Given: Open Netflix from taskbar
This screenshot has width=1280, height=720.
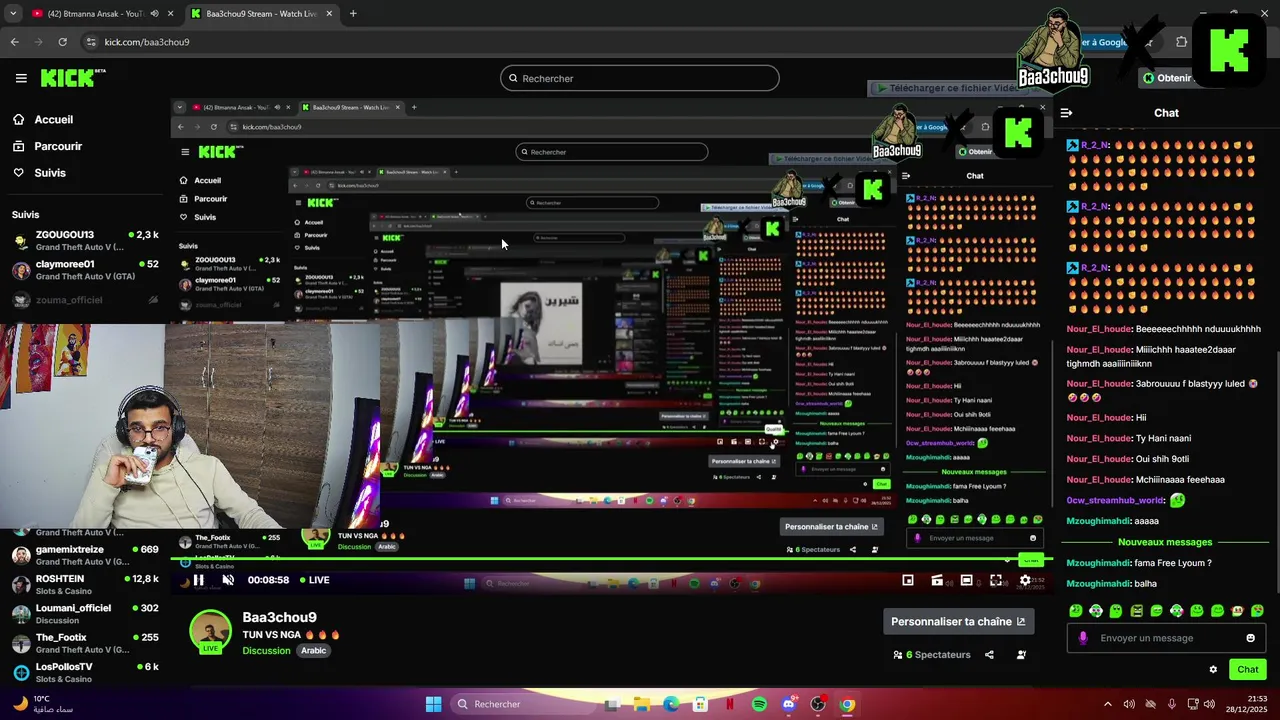Looking at the screenshot, I should pyautogui.click(x=730, y=704).
